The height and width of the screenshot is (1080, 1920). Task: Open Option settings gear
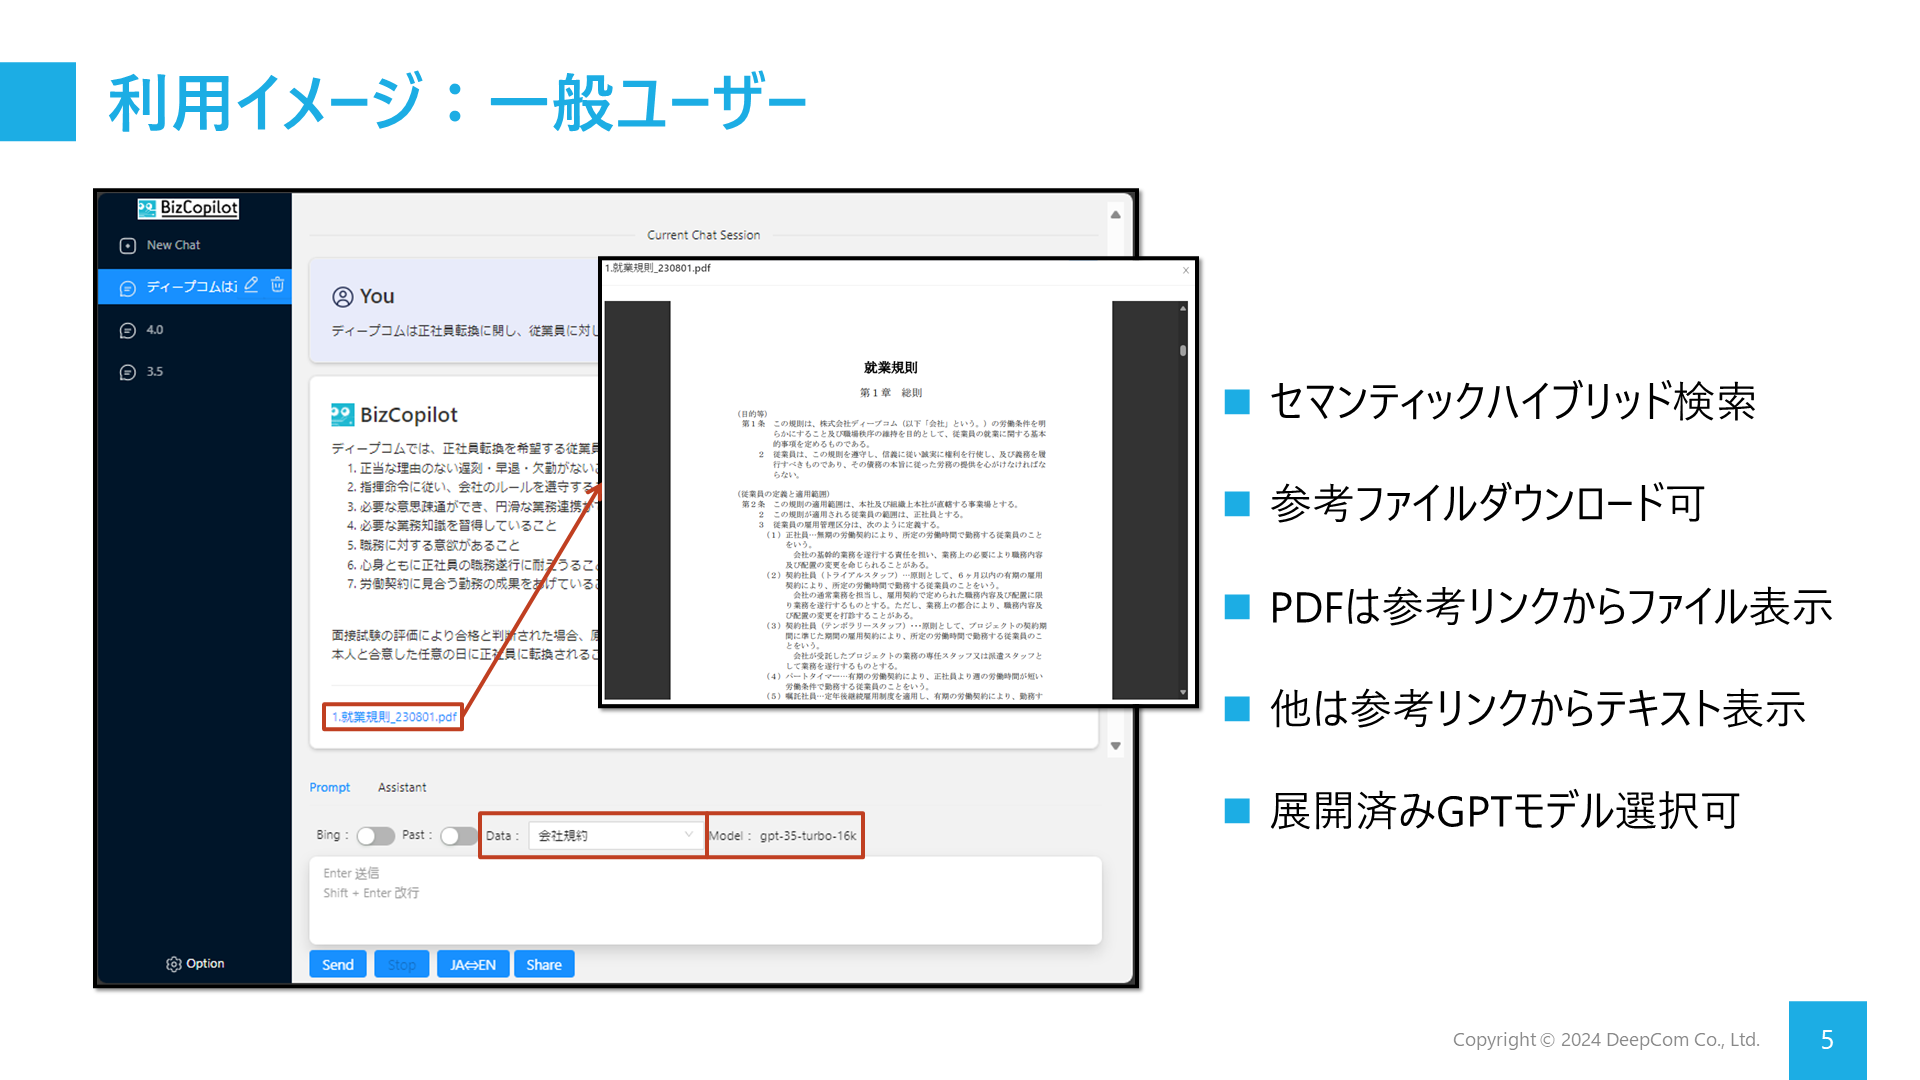point(174,964)
